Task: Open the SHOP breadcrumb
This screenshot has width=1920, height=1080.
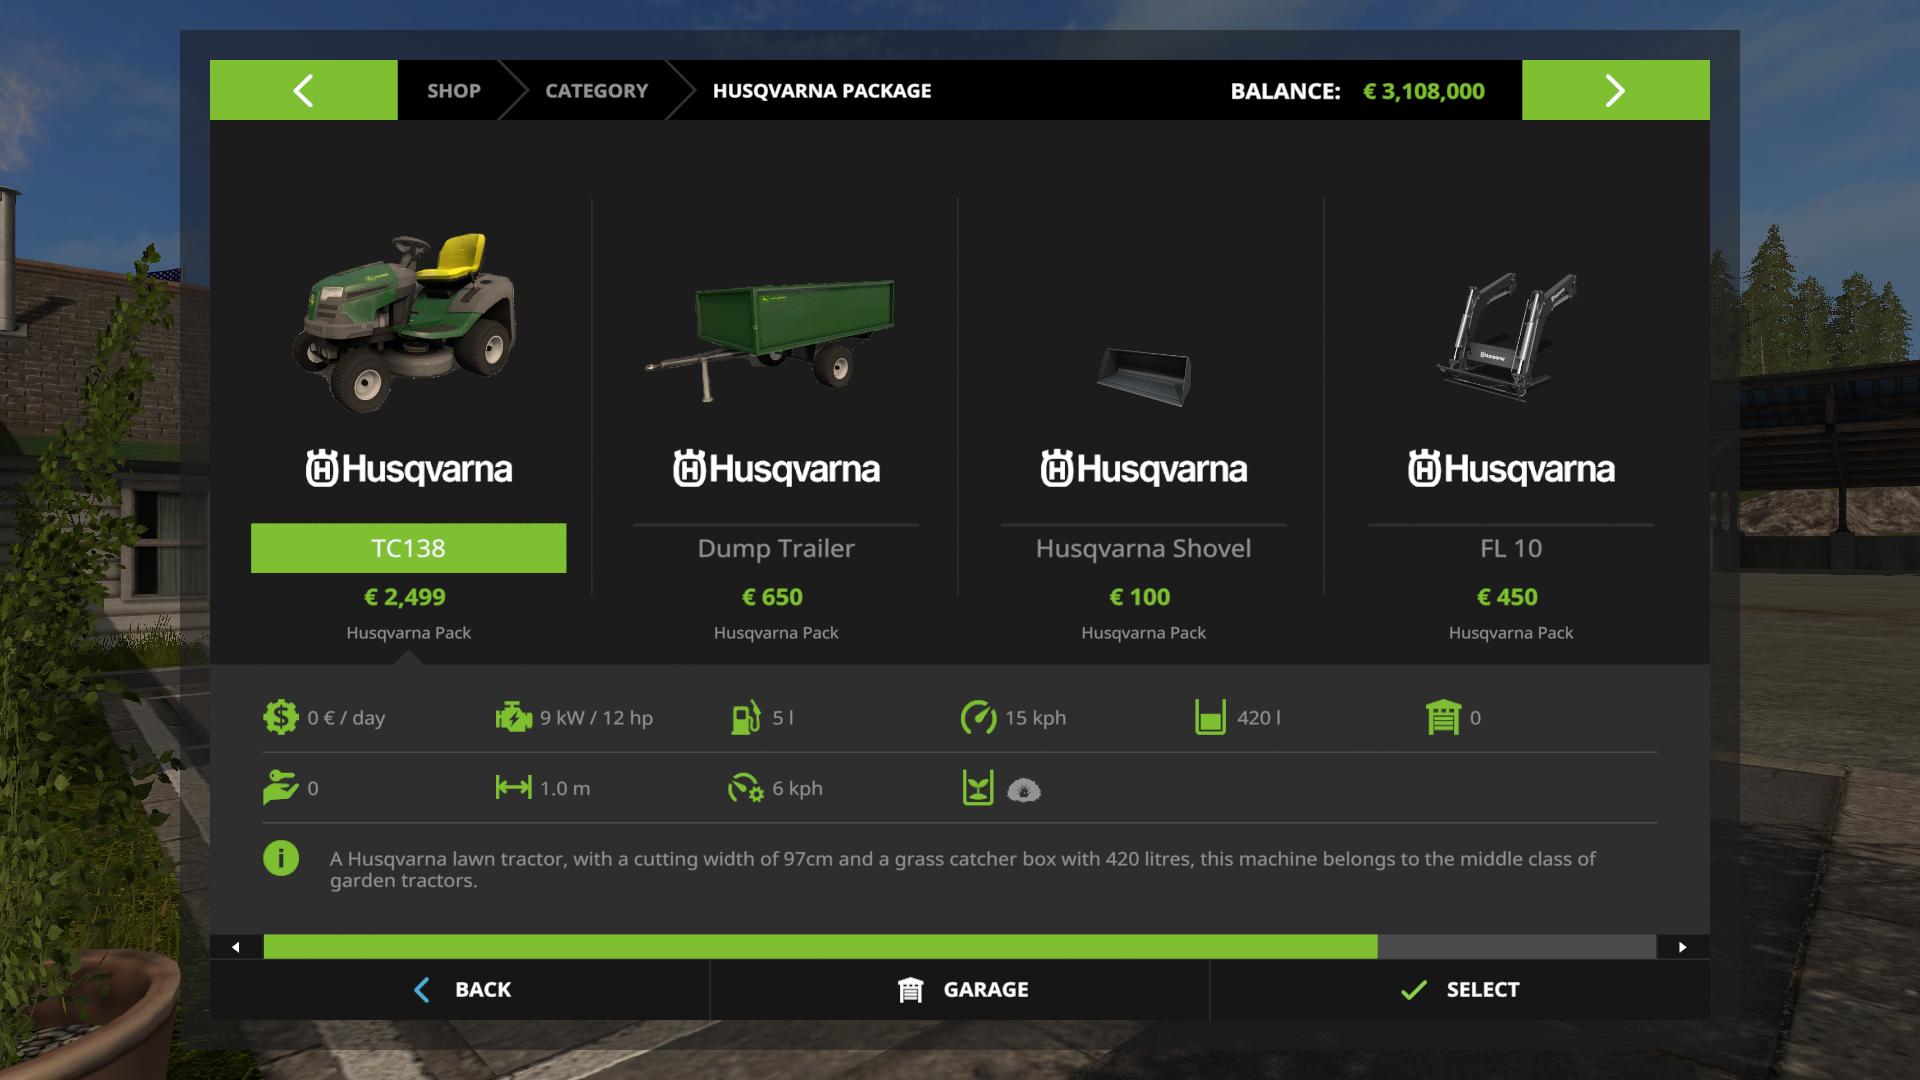Action: pyautogui.click(x=453, y=90)
